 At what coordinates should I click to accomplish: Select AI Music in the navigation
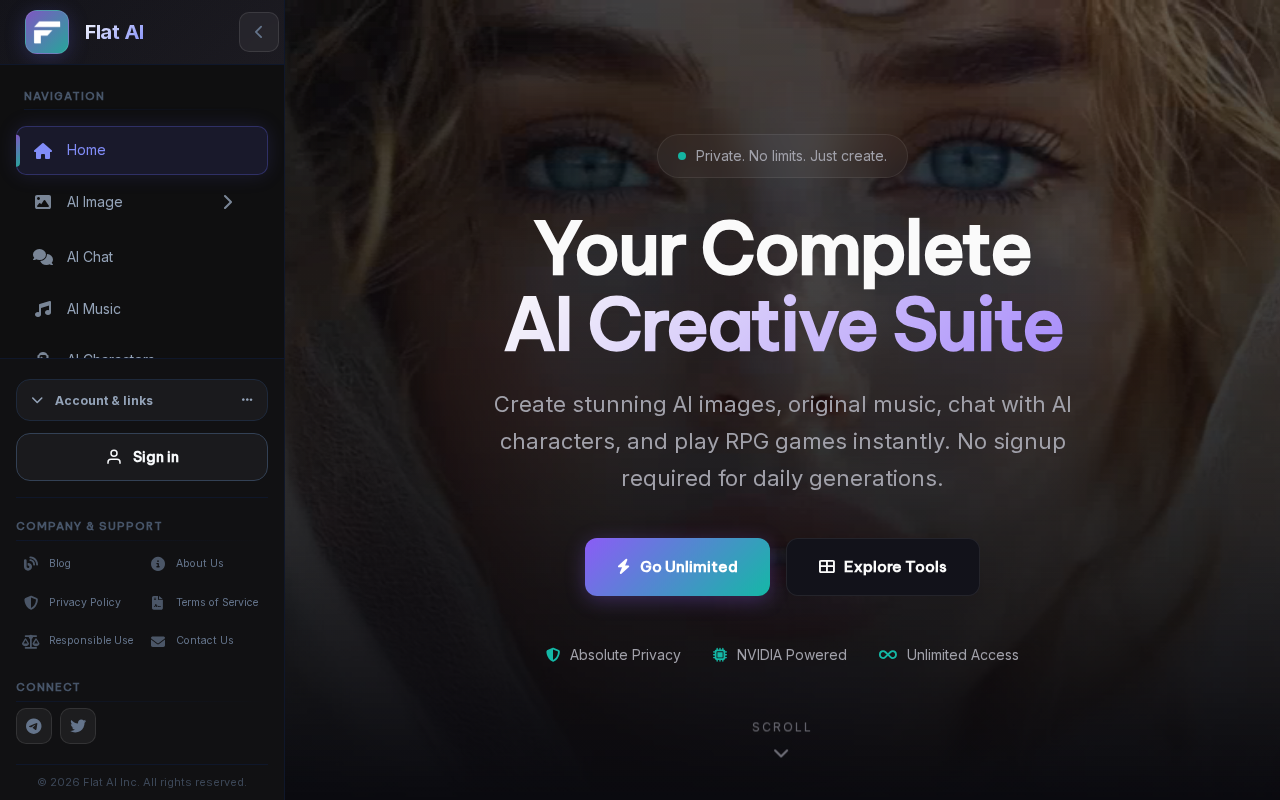point(142,309)
